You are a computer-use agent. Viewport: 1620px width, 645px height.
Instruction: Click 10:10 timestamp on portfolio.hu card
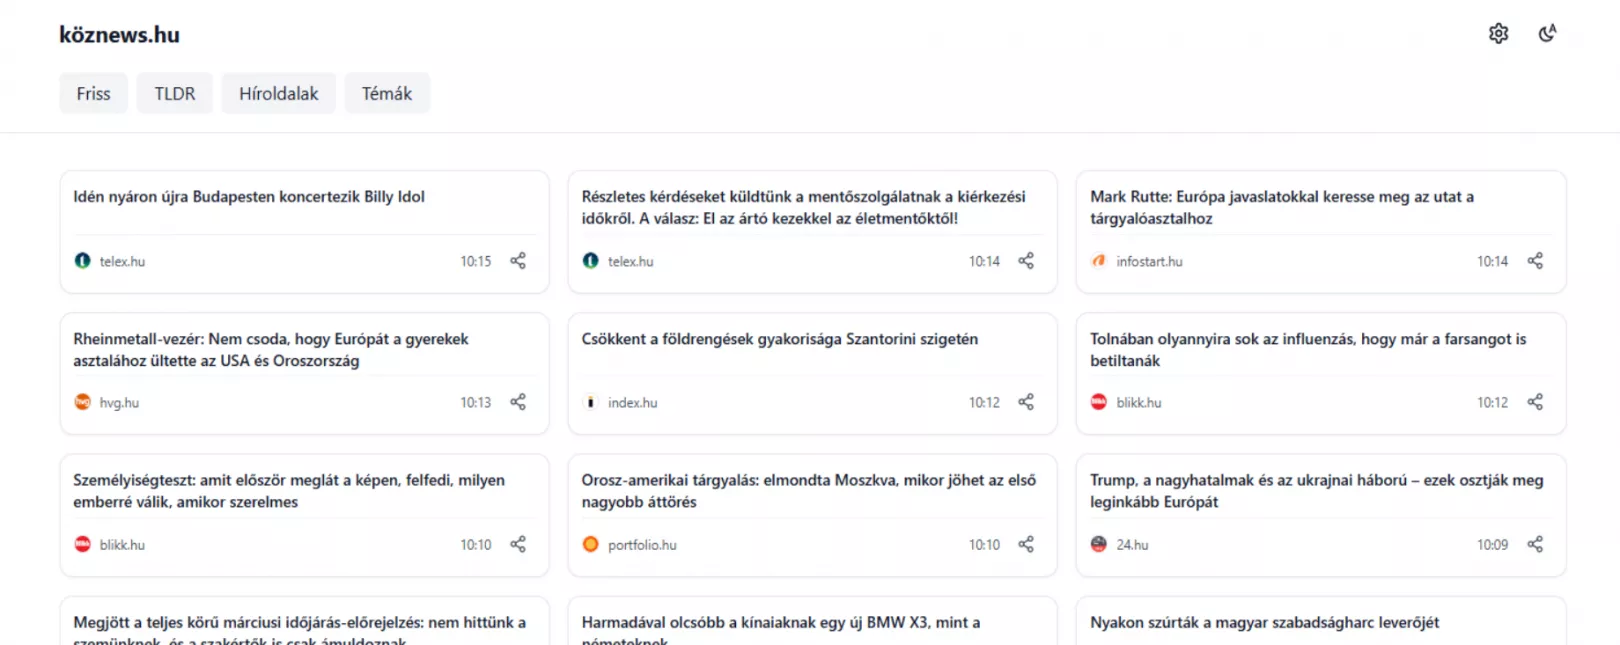[x=984, y=545]
